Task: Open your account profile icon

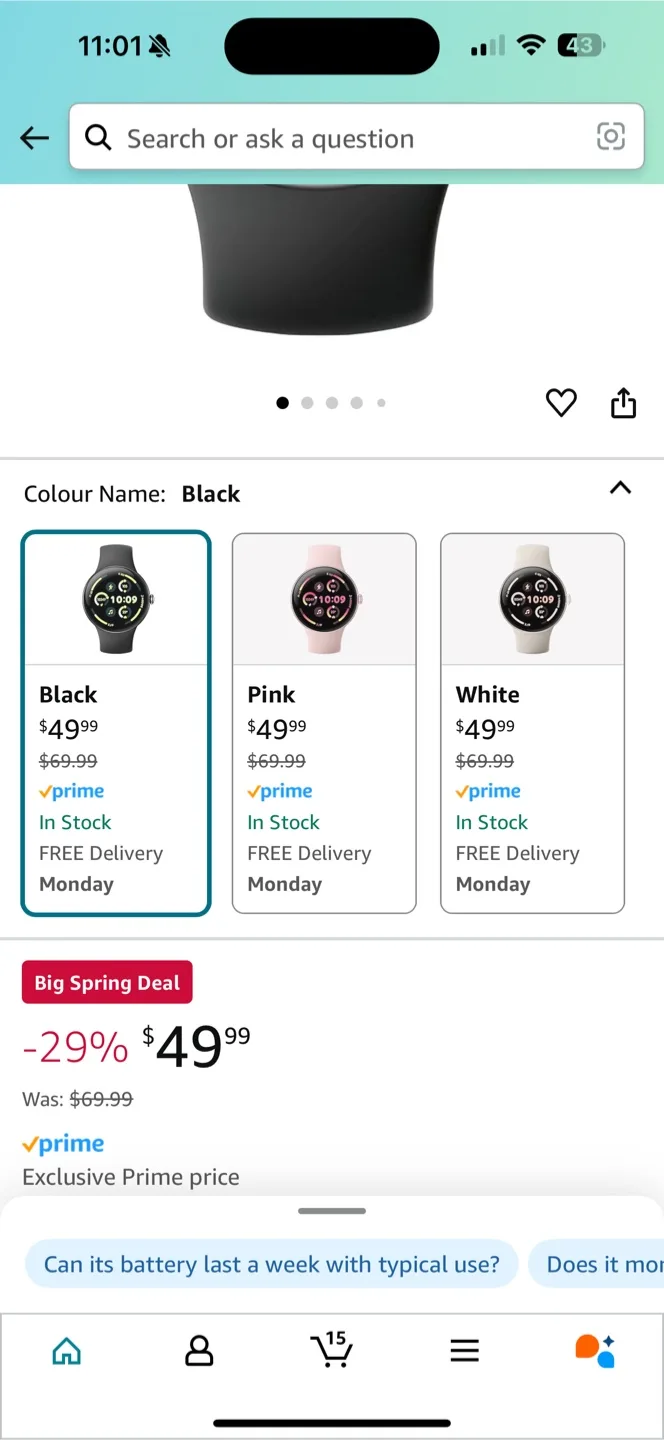Action: coord(199,1352)
